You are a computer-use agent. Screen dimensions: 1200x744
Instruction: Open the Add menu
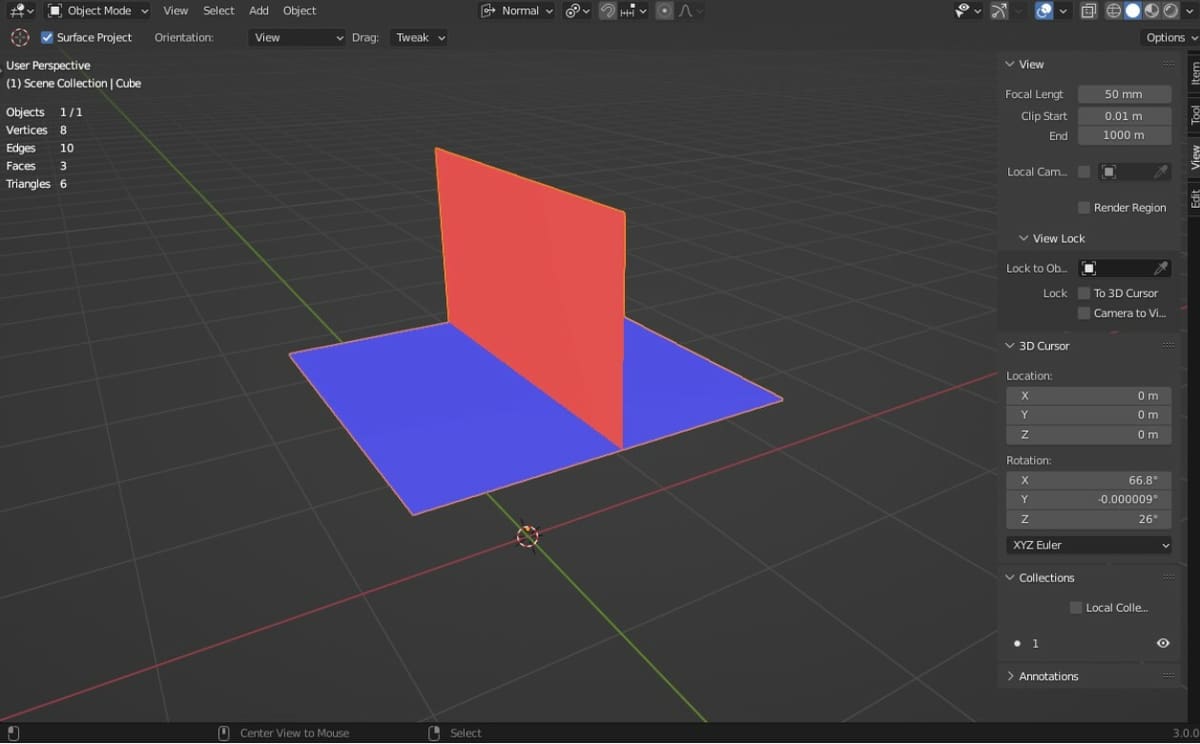click(259, 10)
